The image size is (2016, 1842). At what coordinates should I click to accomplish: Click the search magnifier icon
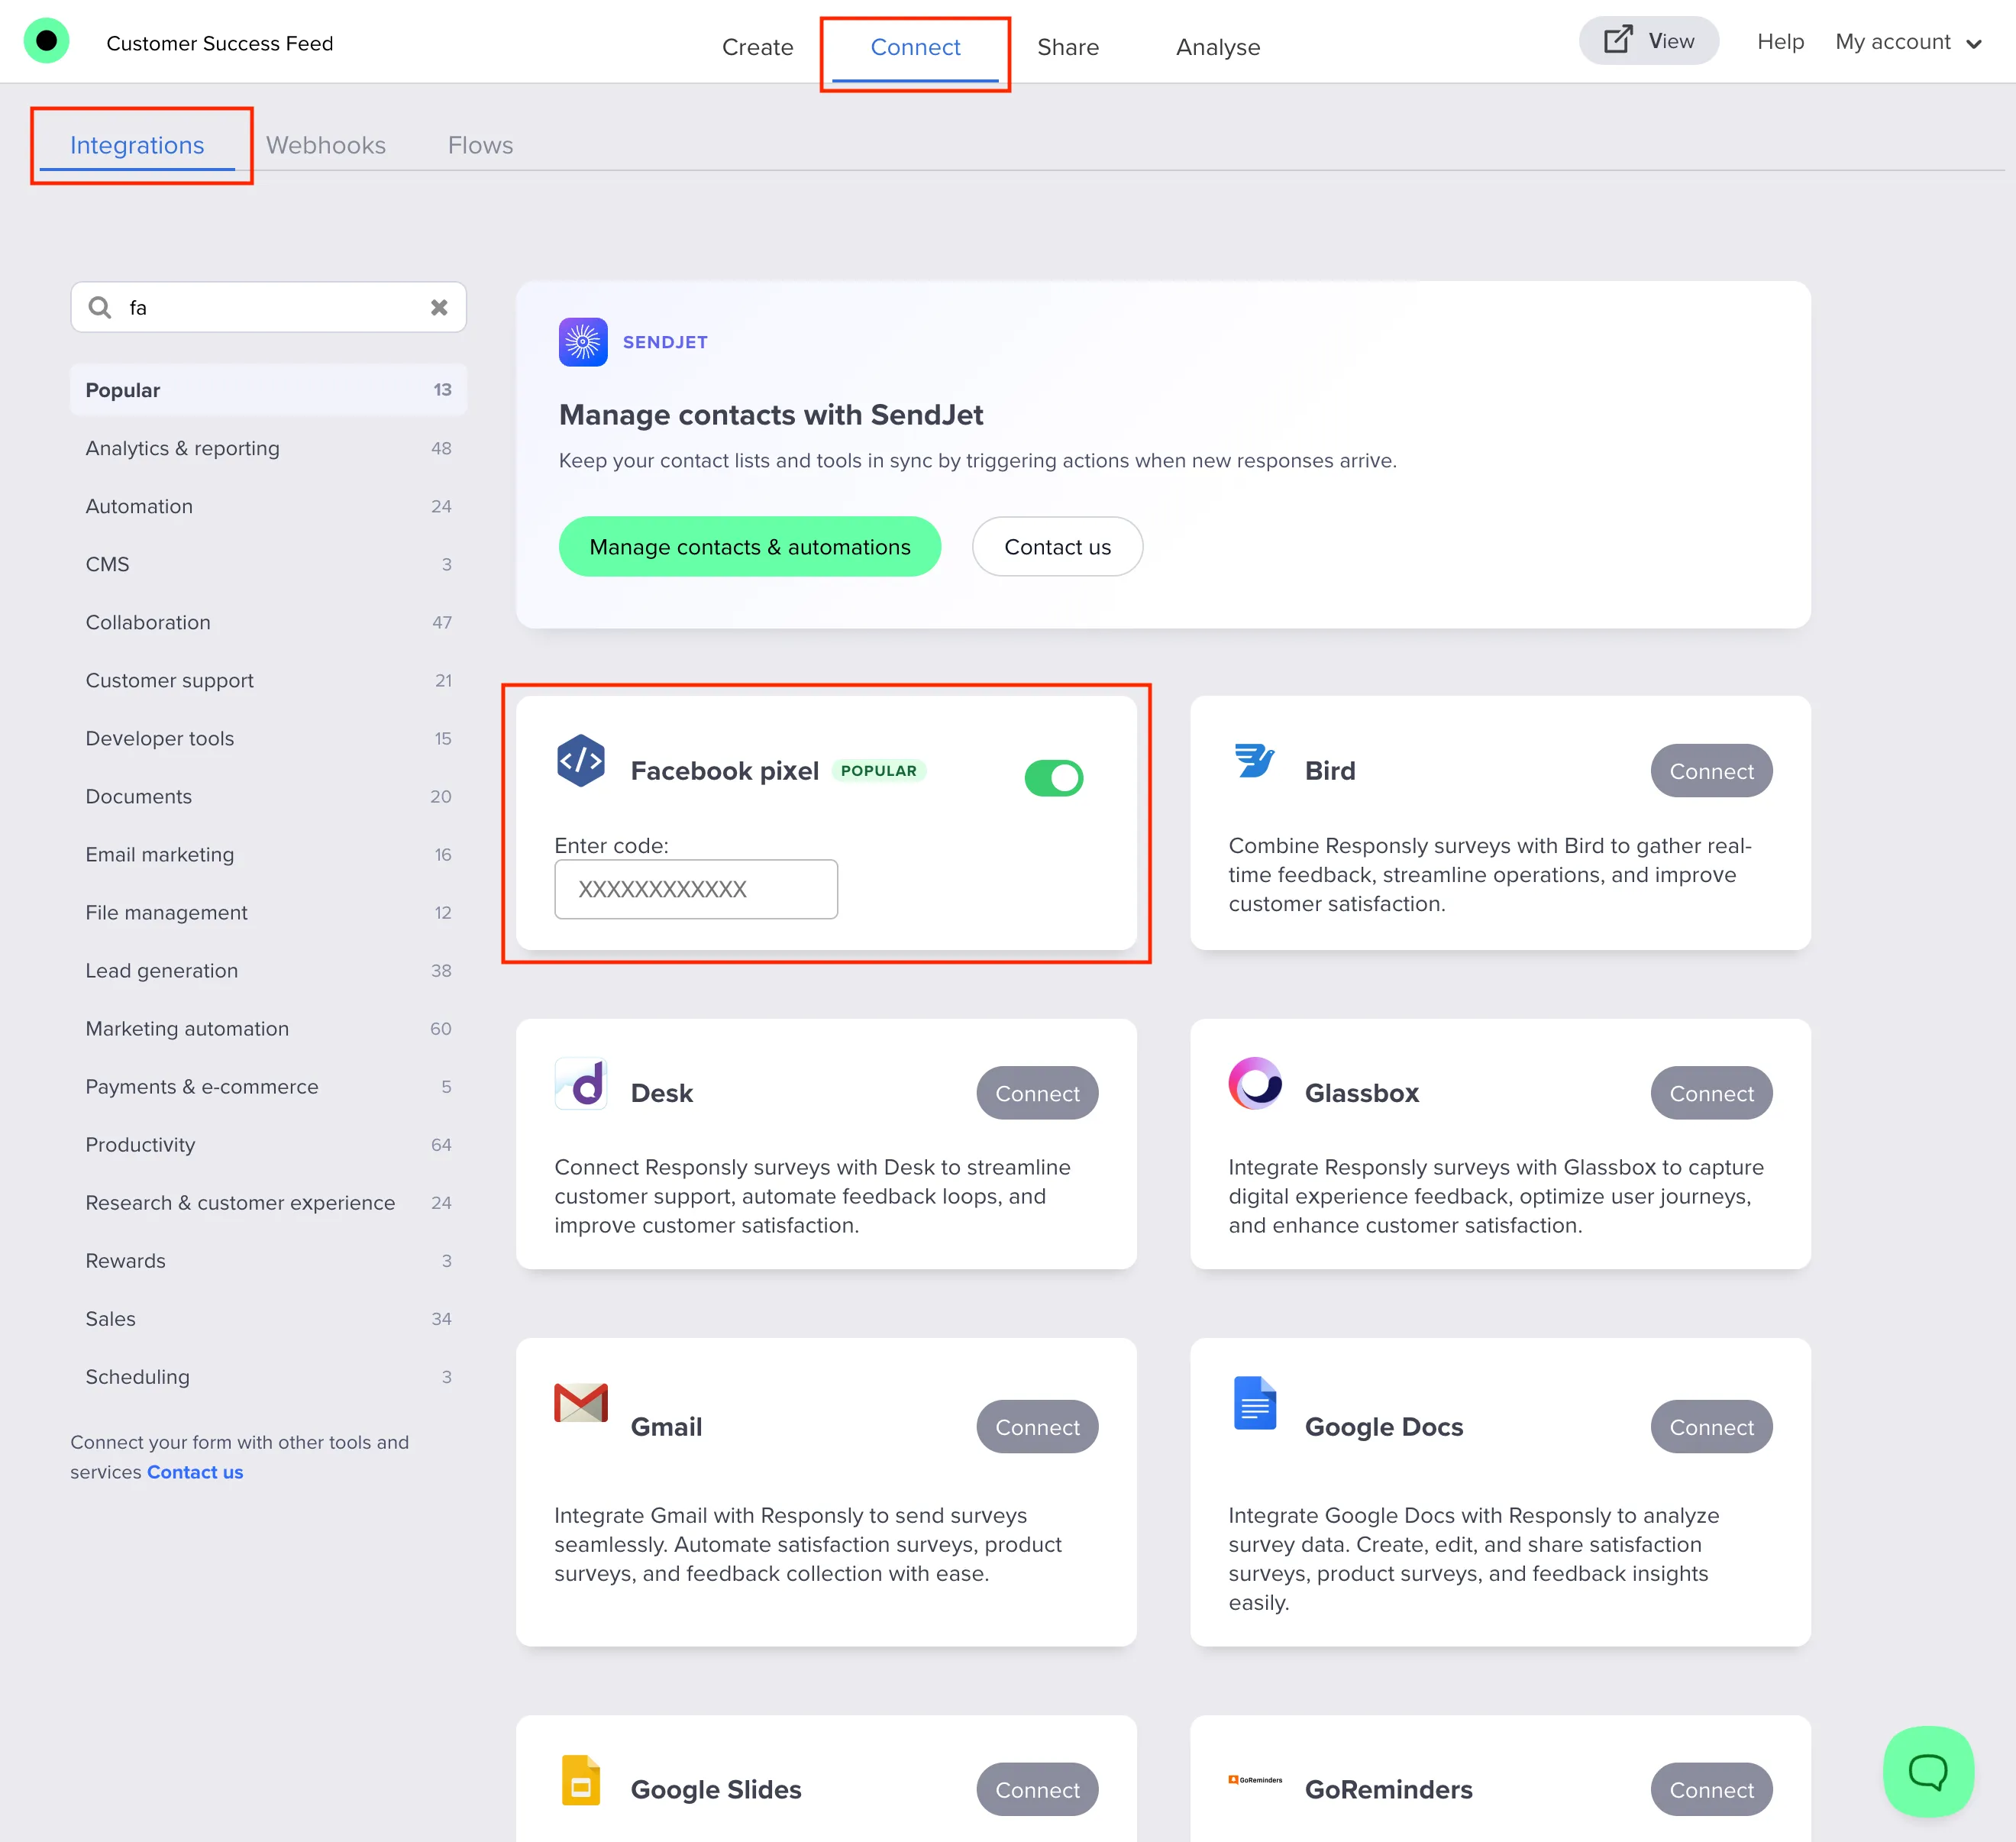(100, 307)
